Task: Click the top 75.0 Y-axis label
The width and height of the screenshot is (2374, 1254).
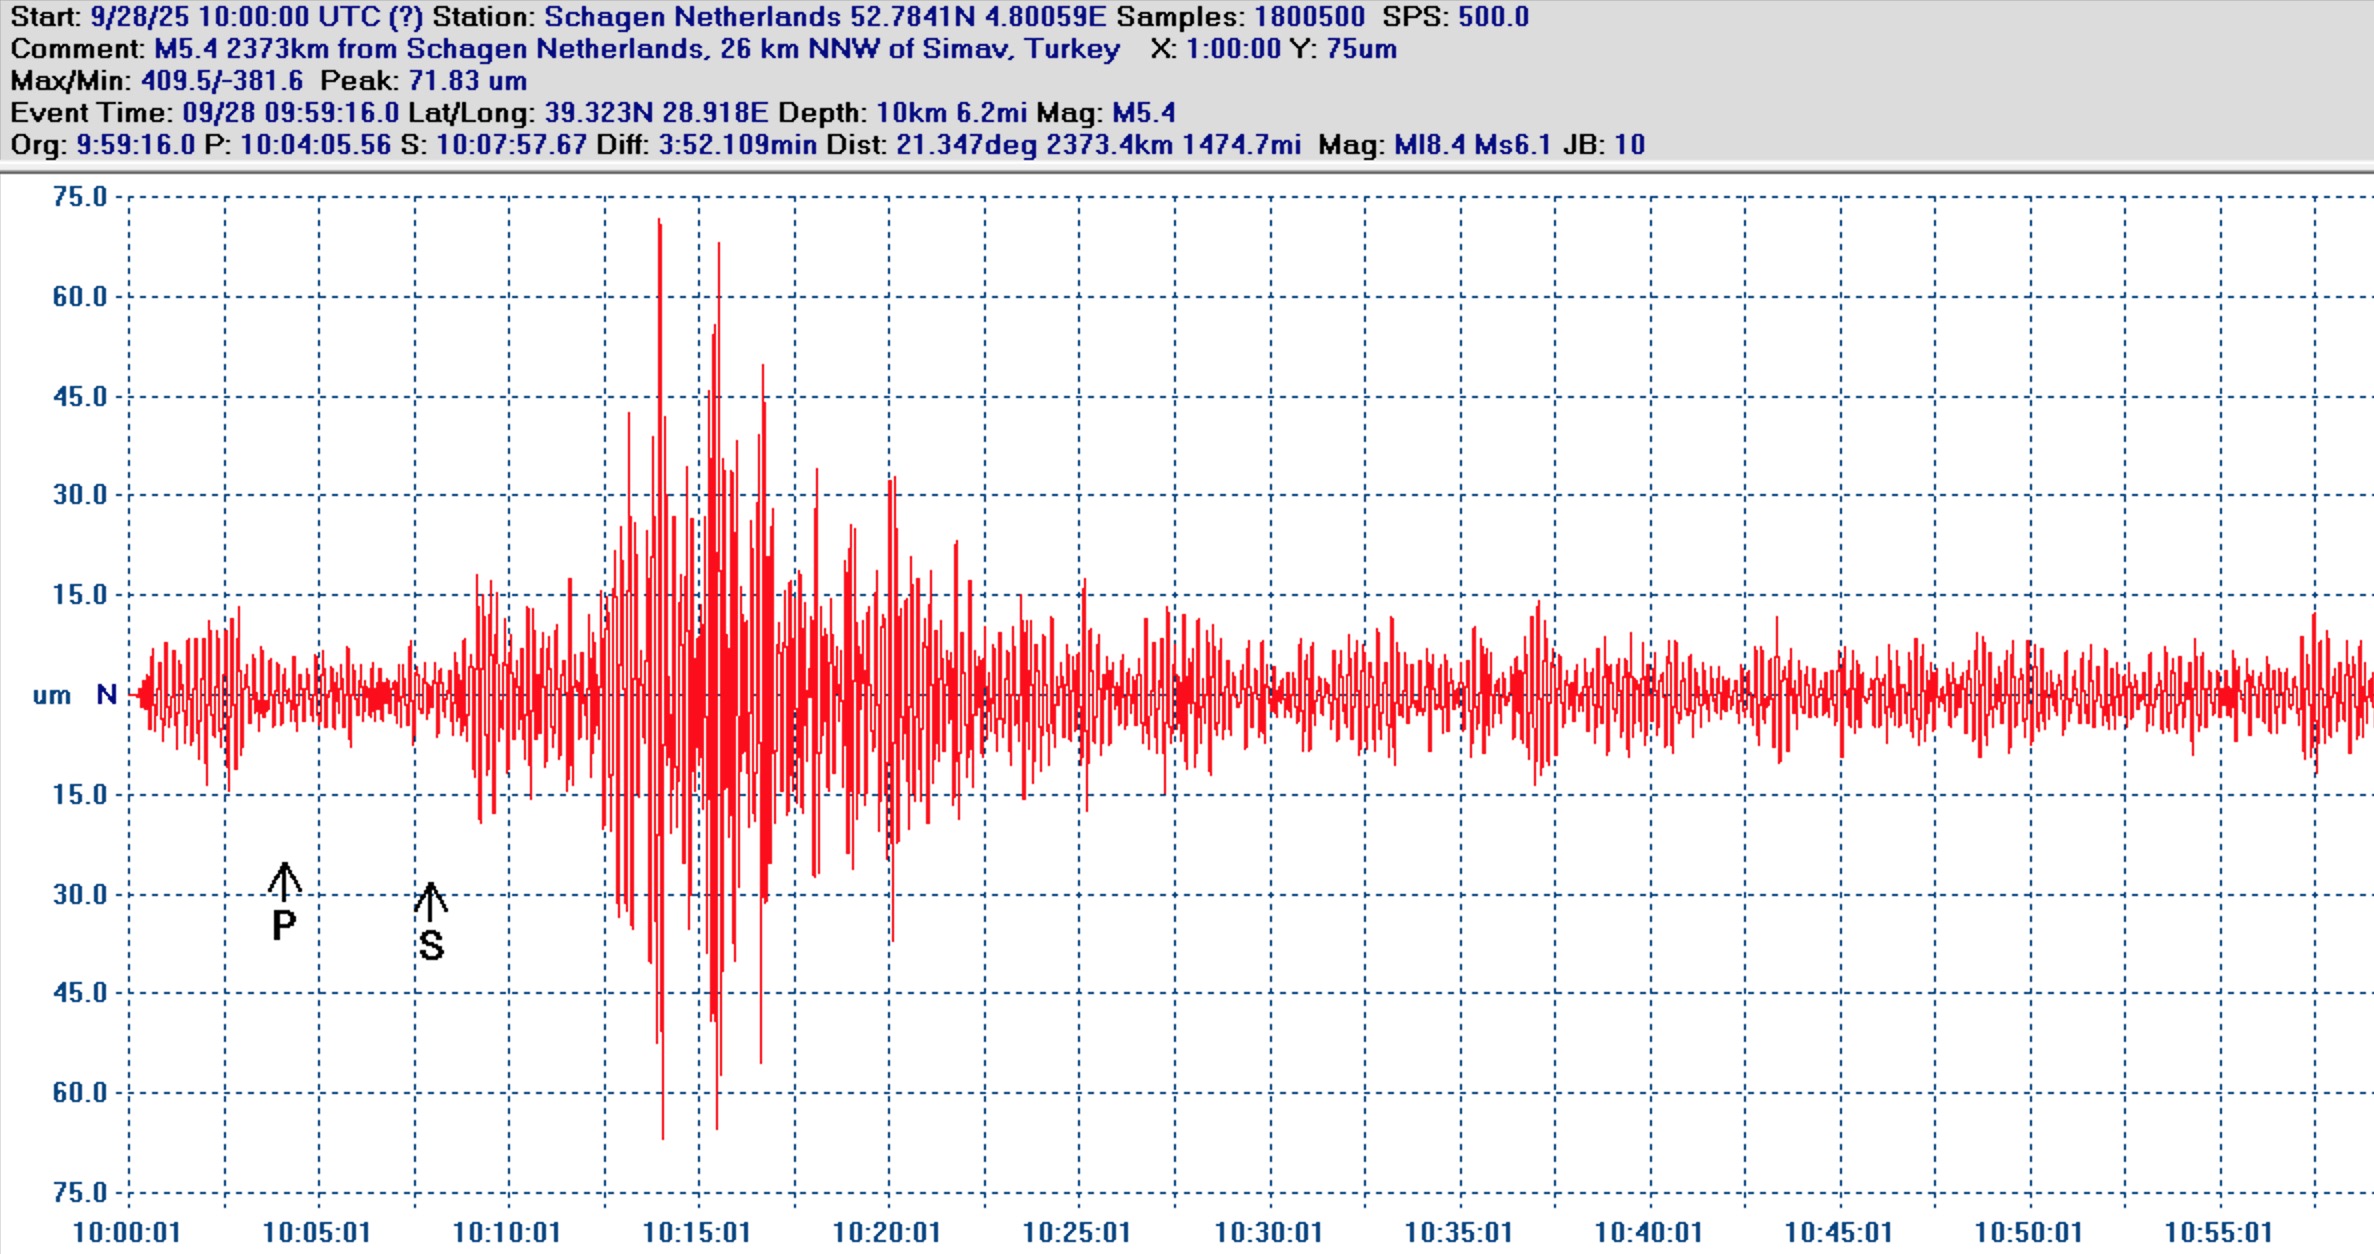Action: [x=80, y=197]
